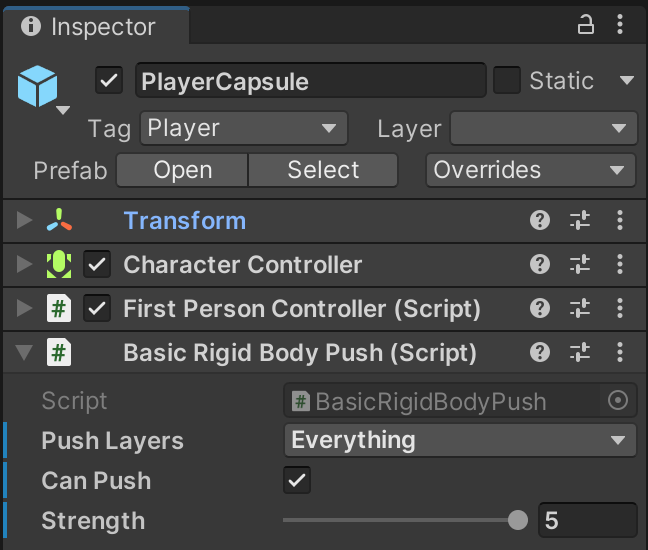Uncheck the Can Push checkbox
648x550 pixels.
297,480
